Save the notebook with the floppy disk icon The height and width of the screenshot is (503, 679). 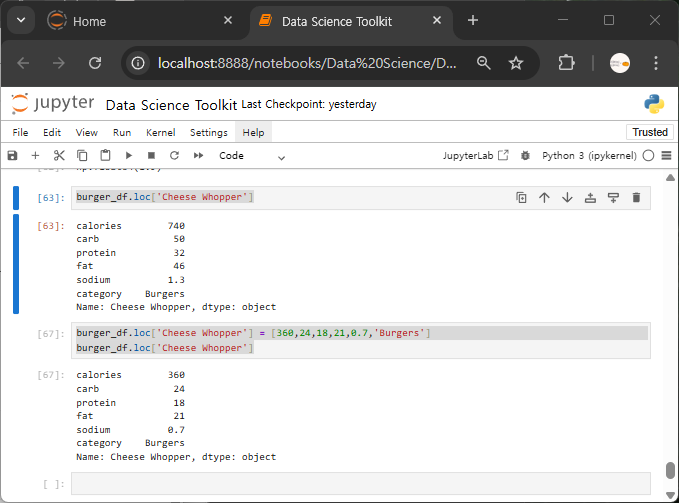pyautogui.click(x=13, y=155)
